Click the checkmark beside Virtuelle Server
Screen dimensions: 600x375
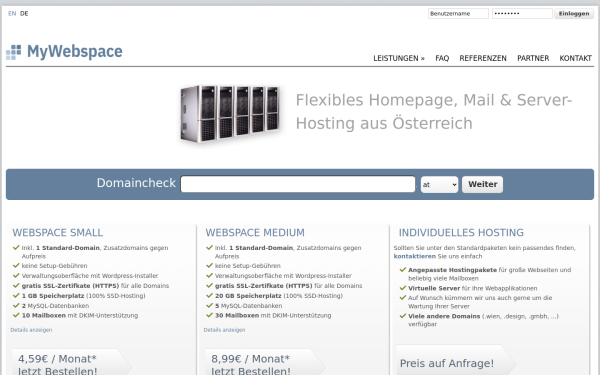(403, 288)
